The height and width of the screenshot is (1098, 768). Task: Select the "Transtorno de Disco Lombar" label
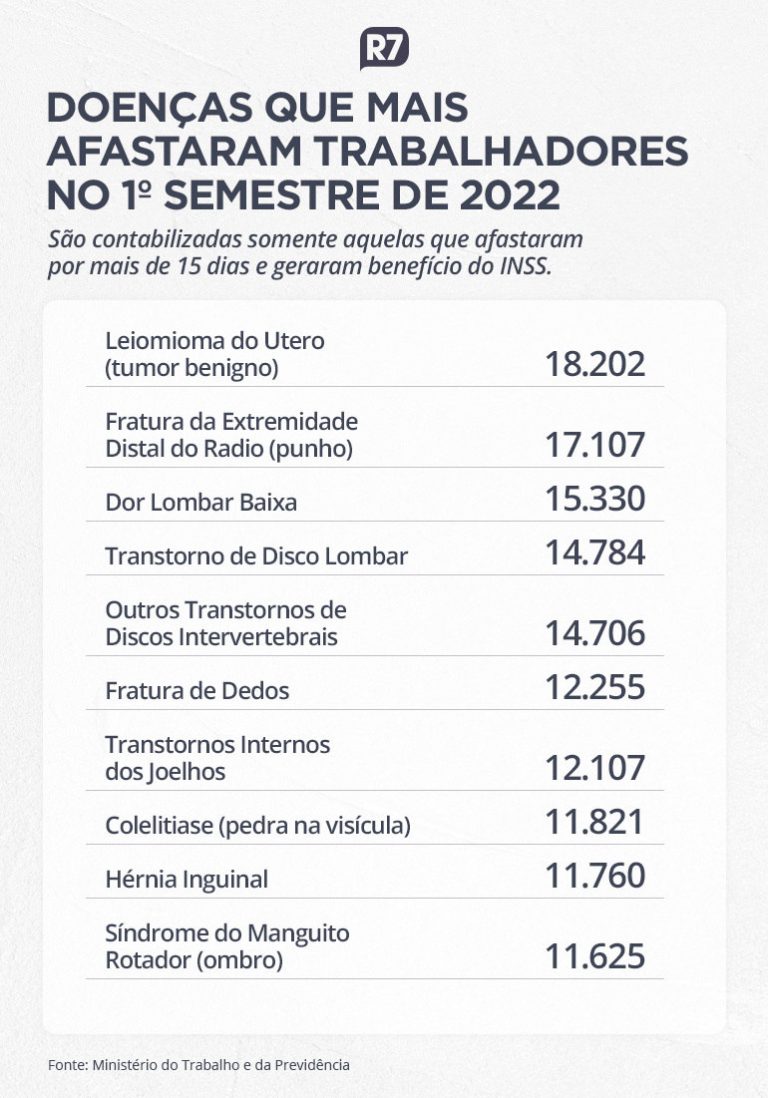pyautogui.click(x=256, y=556)
